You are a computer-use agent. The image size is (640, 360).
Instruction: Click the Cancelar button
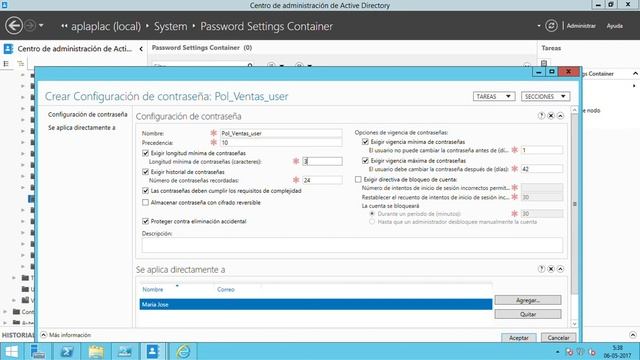(x=558, y=338)
